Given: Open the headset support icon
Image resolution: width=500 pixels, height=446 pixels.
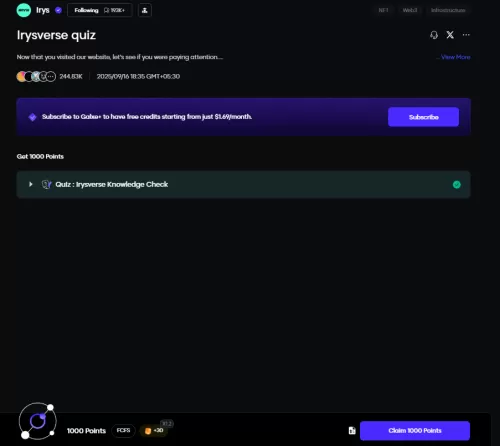Looking at the screenshot, I should coord(434,35).
